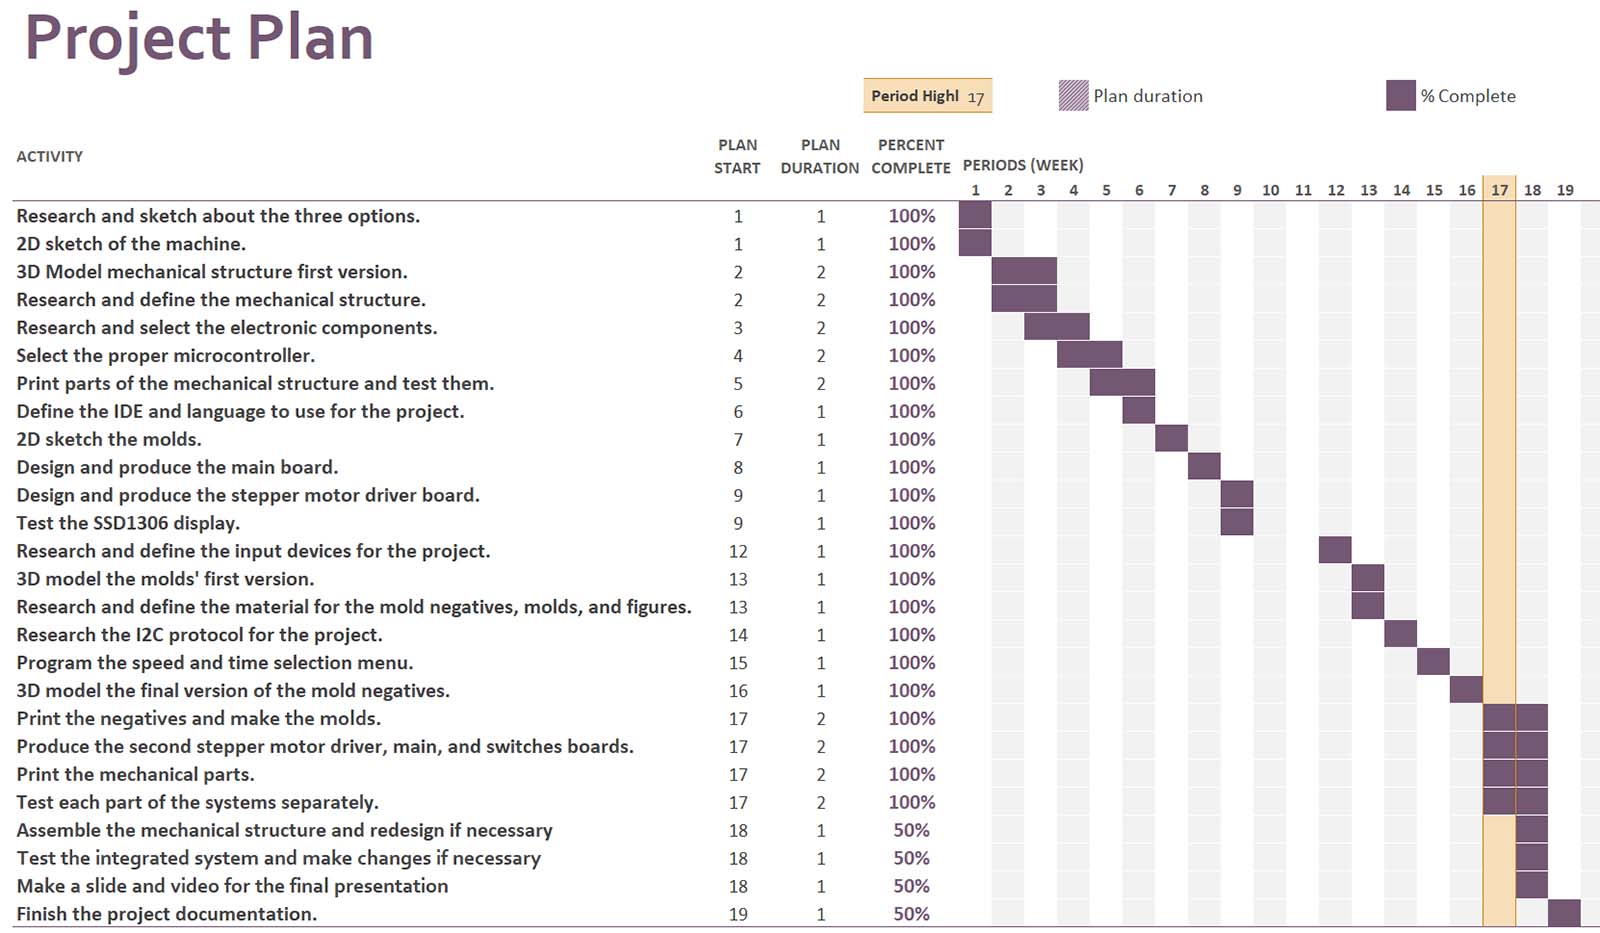Select 'Test the SSD1306 display.' activity
This screenshot has width=1600, height=933.
click(128, 524)
